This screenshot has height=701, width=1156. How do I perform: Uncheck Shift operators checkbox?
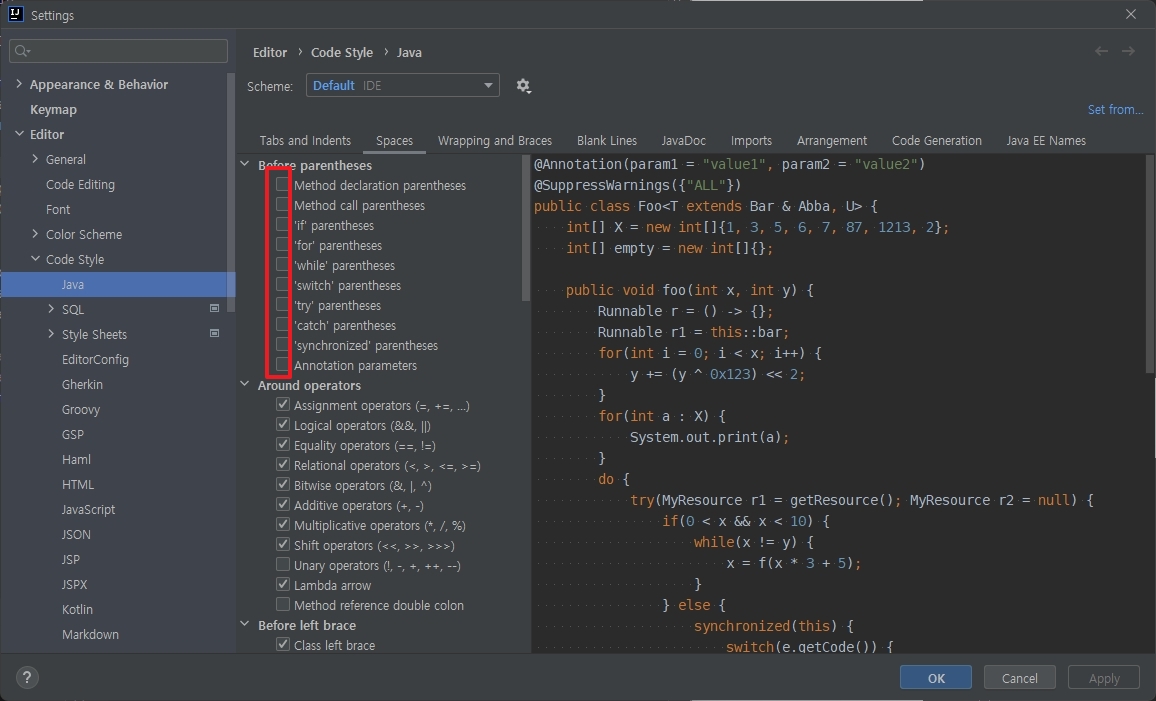click(282, 544)
